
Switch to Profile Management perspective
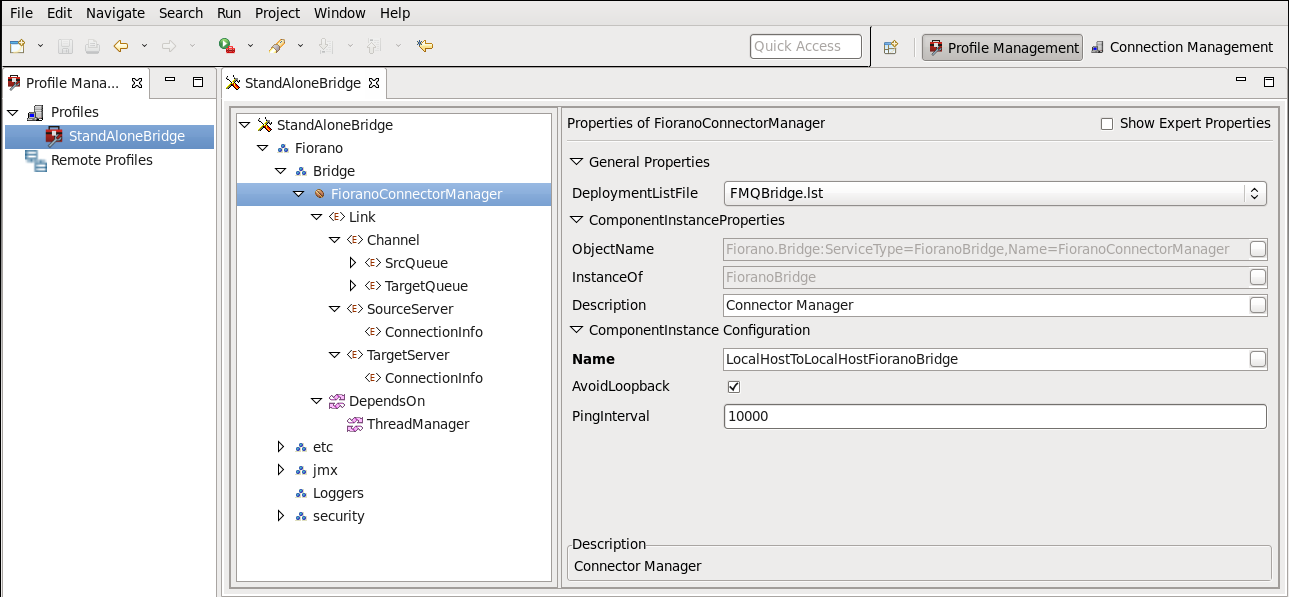[1002, 47]
